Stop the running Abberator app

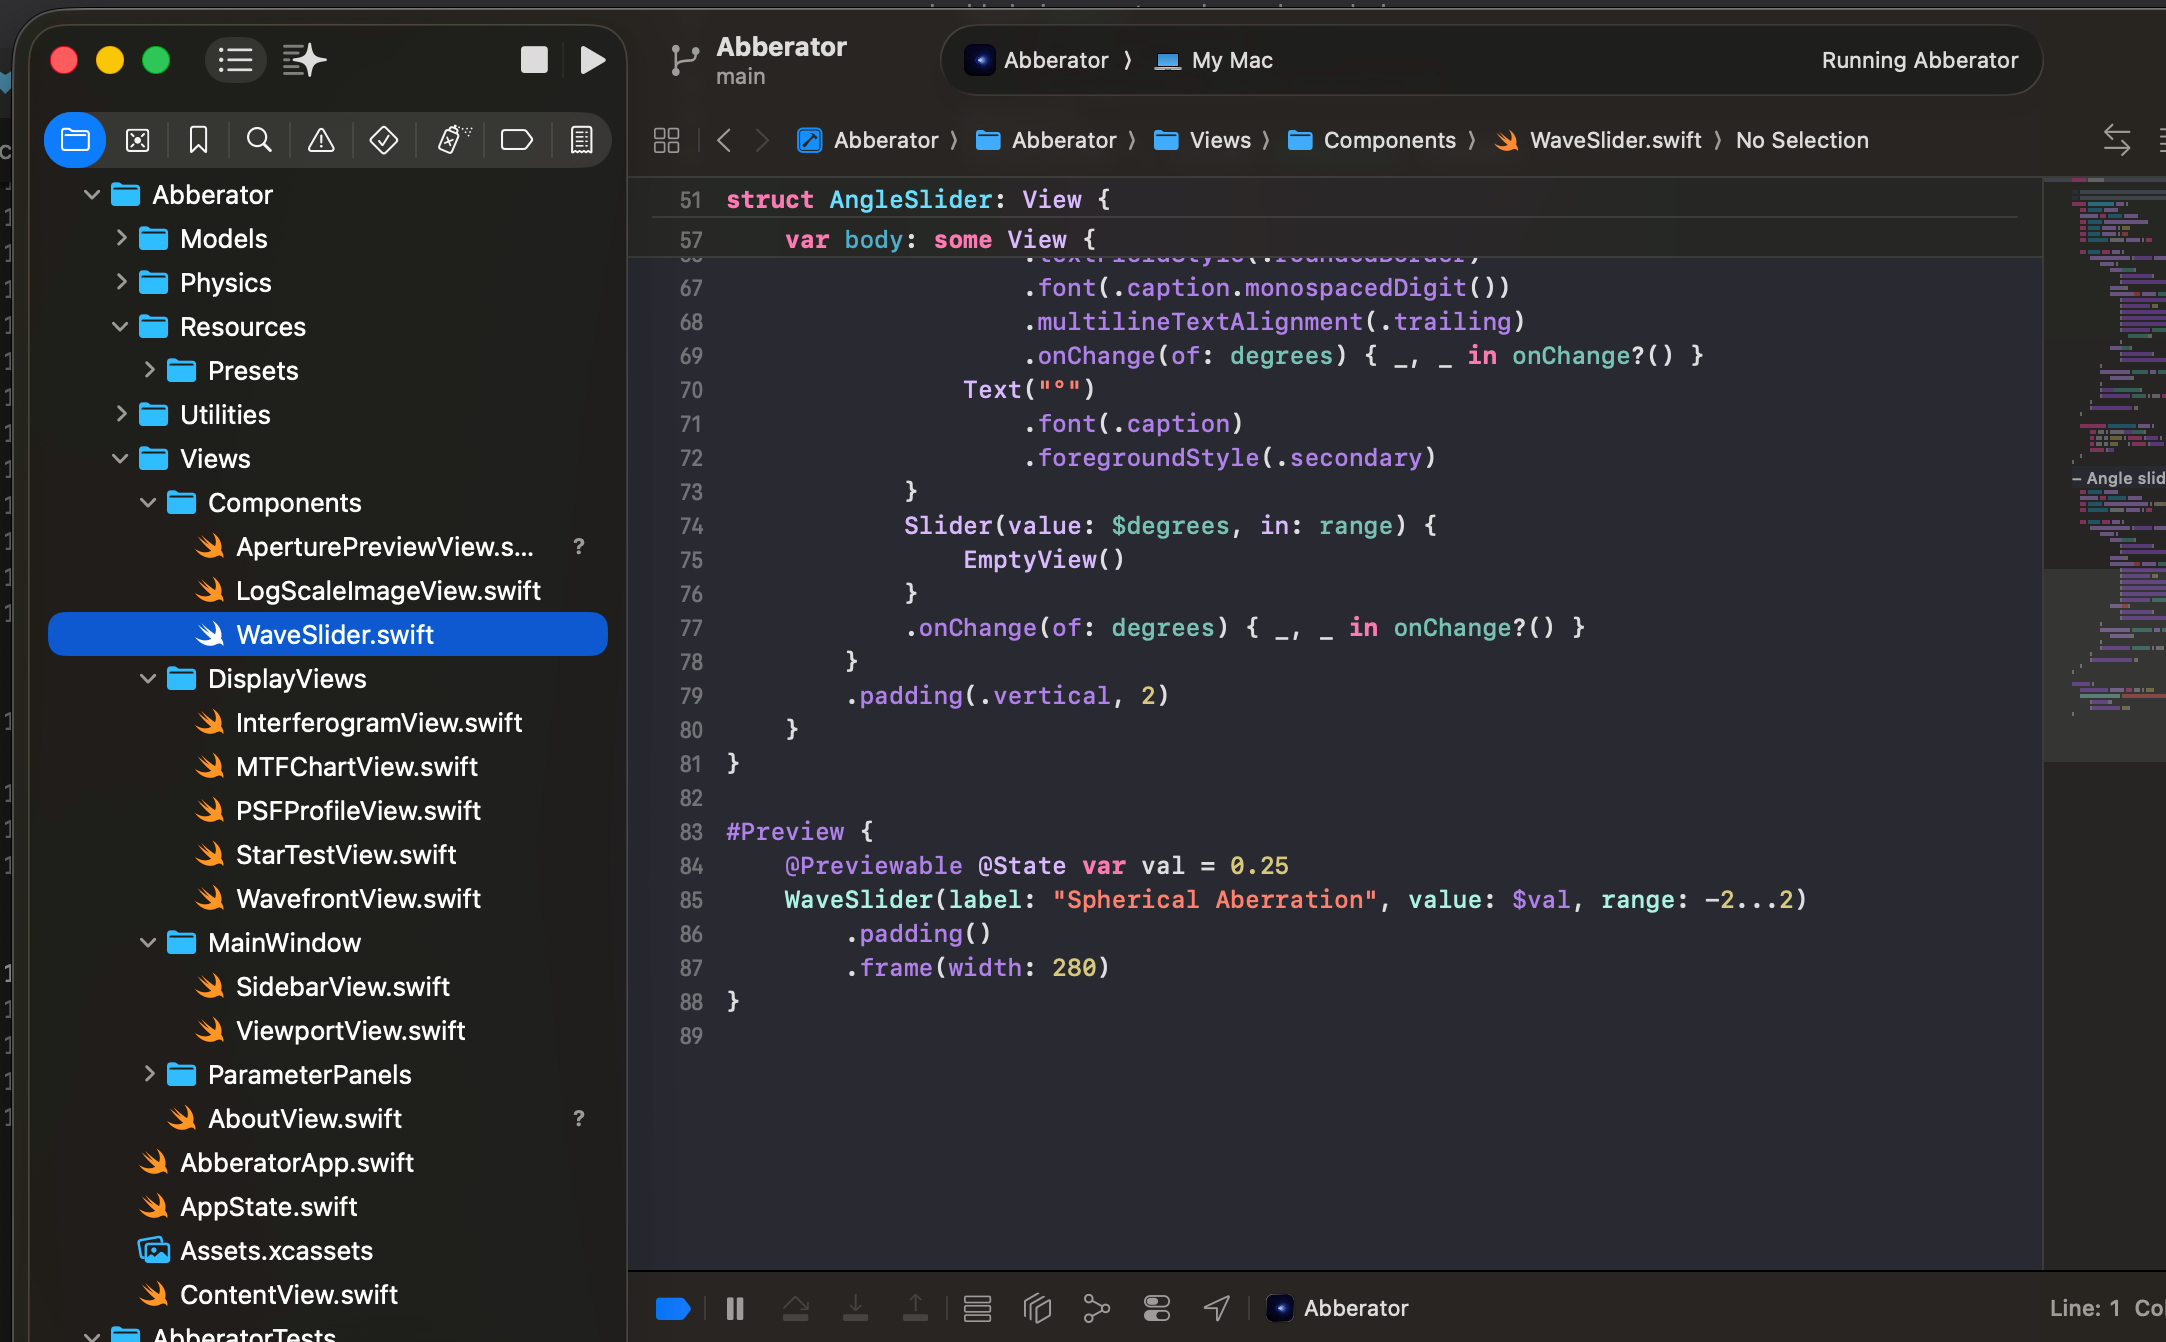[x=534, y=60]
